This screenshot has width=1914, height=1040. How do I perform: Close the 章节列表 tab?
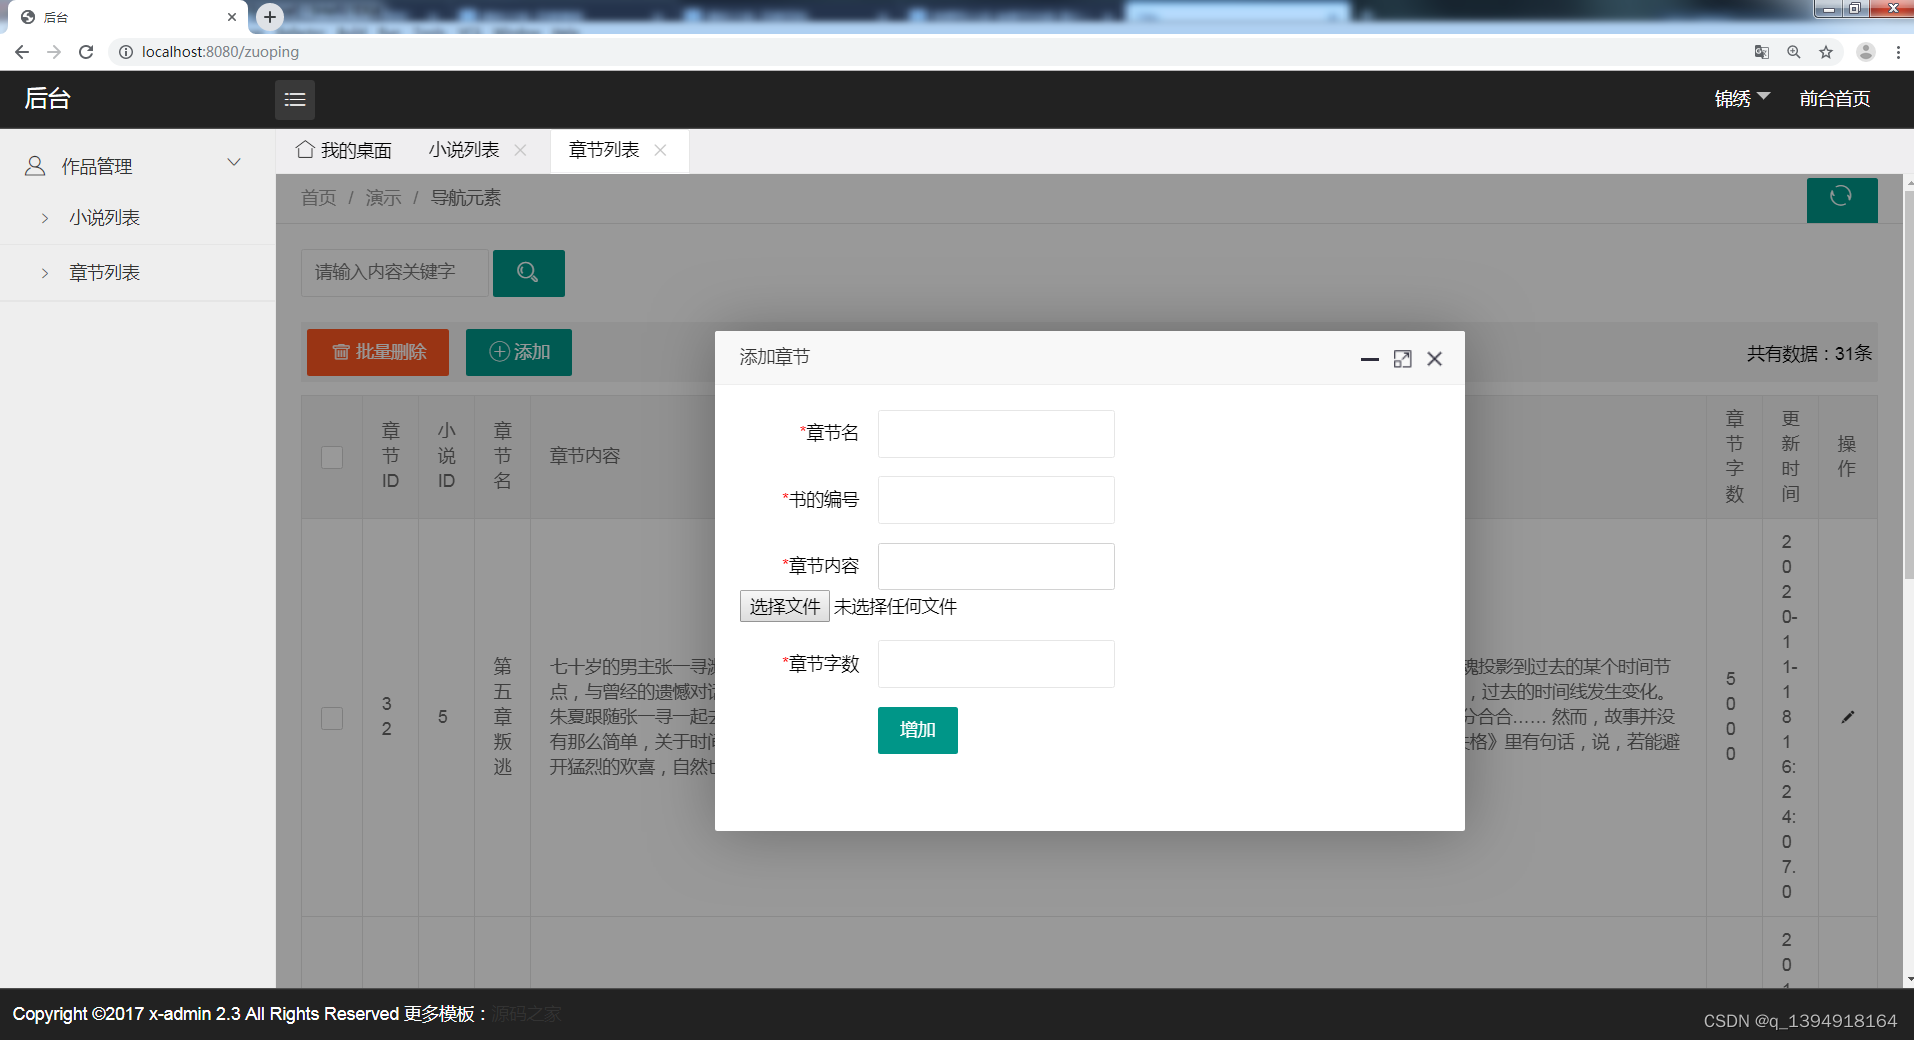pos(660,150)
